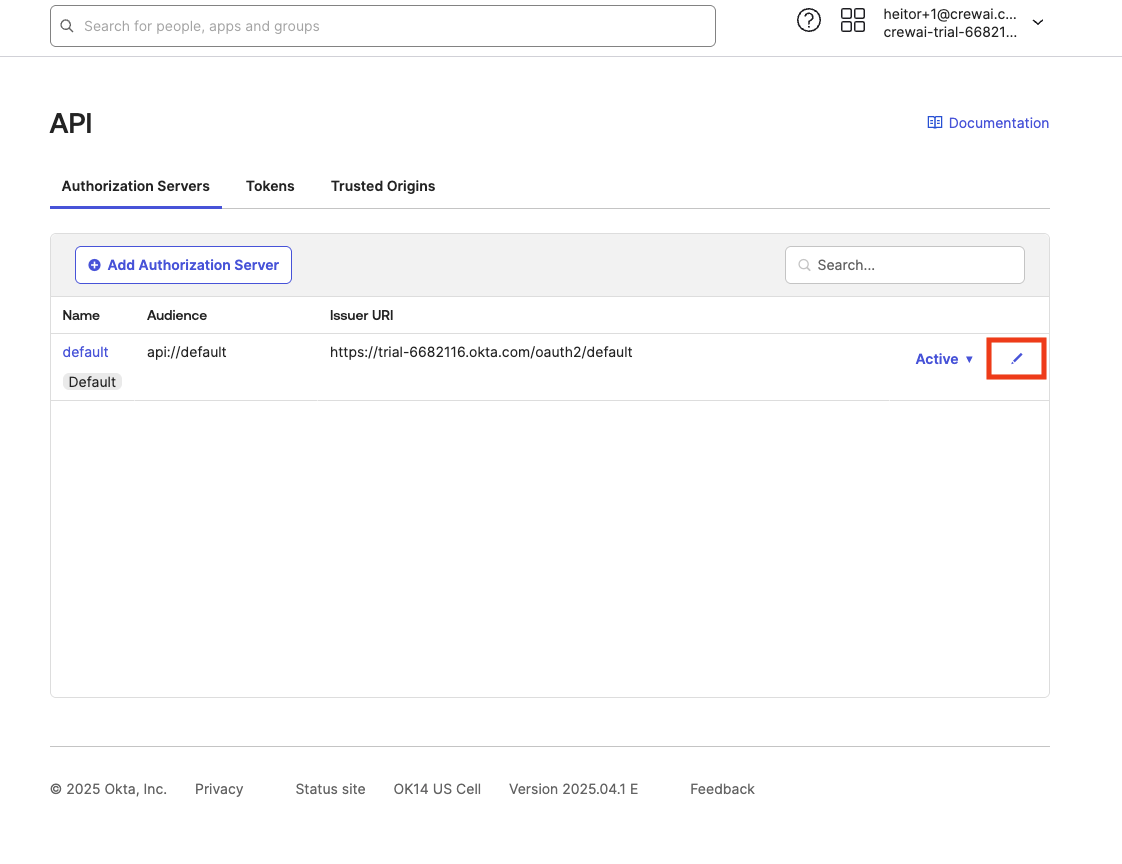Image resolution: width=1122 pixels, height=864 pixels.
Task: Select the Authorization Servers tab
Action: pyautogui.click(x=136, y=186)
